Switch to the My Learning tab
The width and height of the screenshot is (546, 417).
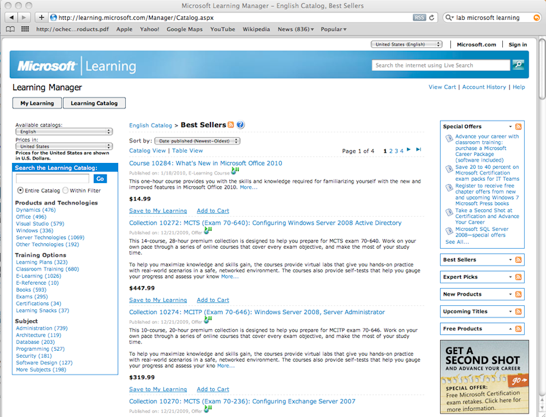pyautogui.click(x=37, y=103)
